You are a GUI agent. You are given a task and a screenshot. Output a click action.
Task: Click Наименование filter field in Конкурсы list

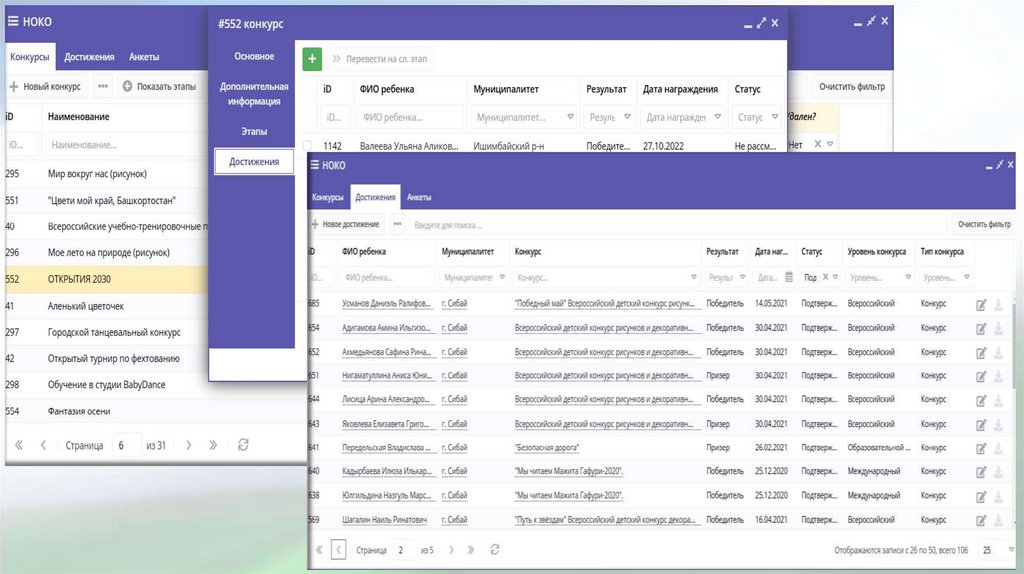pyautogui.click(x=127, y=145)
